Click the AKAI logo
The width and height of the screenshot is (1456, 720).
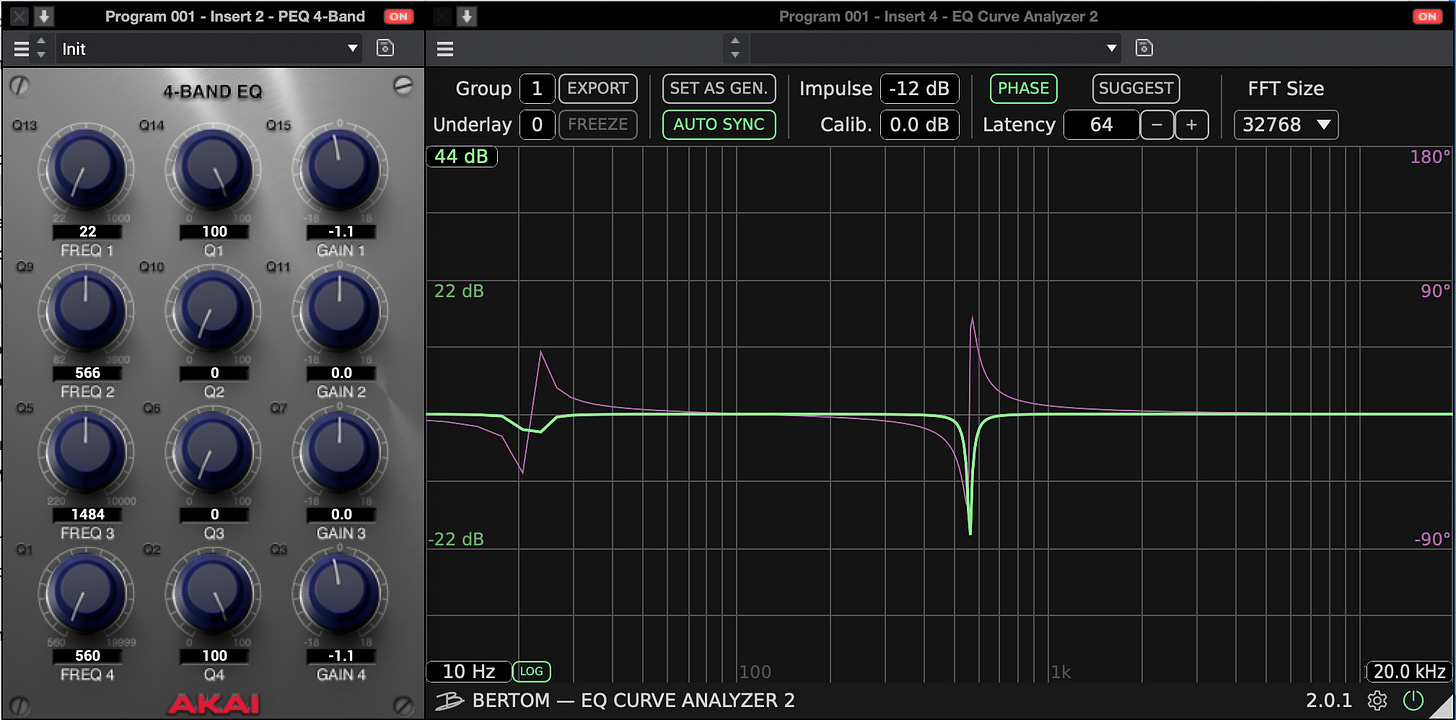pos(213,703)
